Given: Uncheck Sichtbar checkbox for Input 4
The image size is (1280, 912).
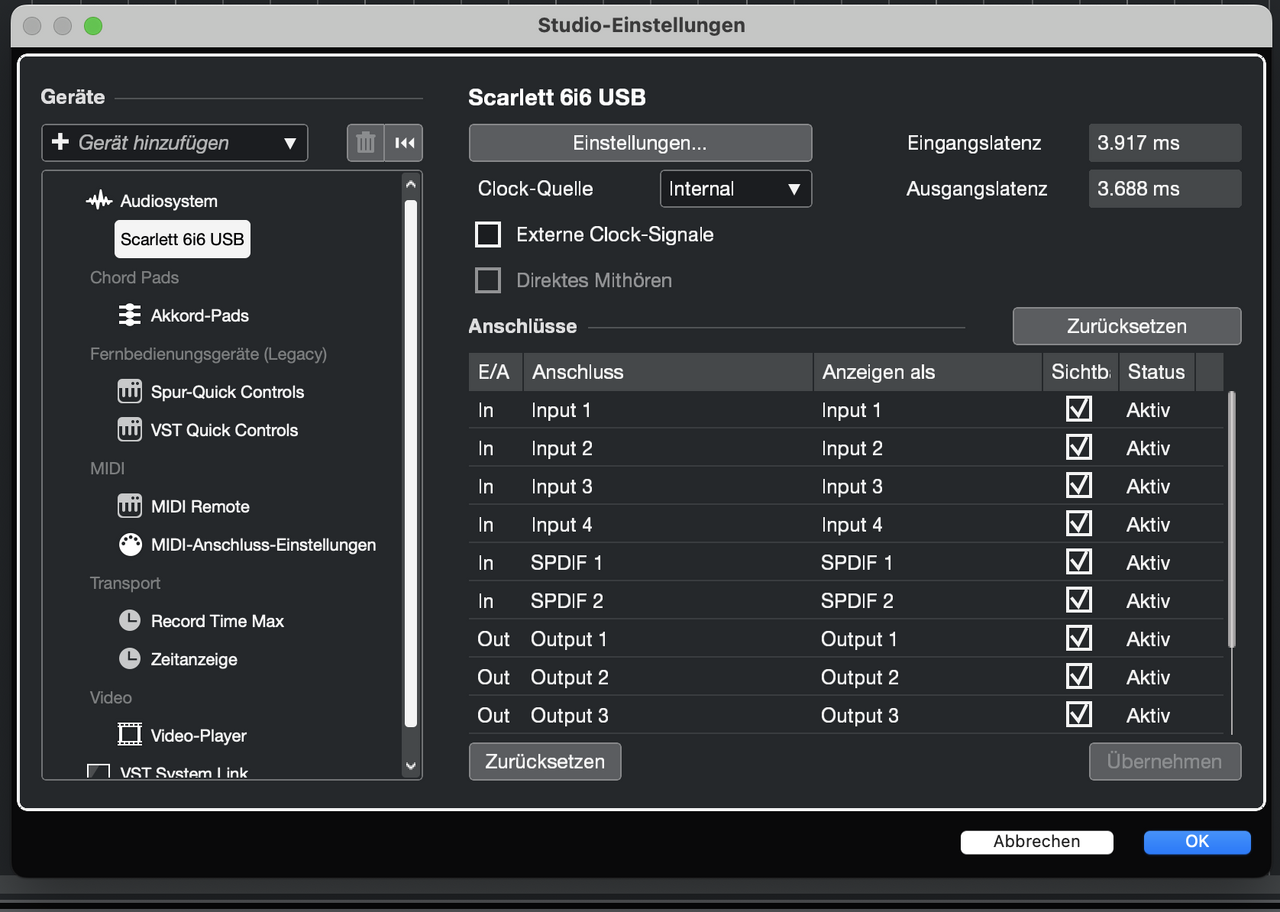Looking at the screenshot, I should 1079,523.
